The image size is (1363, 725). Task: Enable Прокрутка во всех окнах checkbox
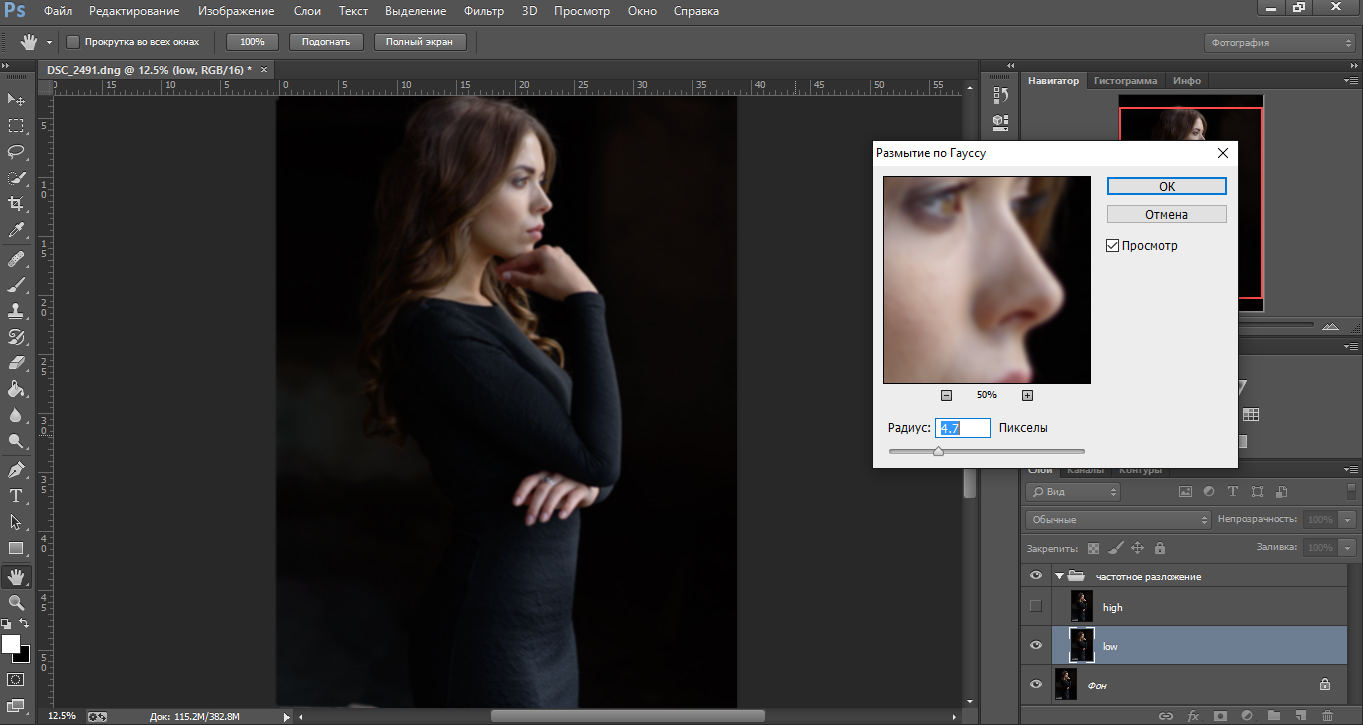click(x=73, y=42)
